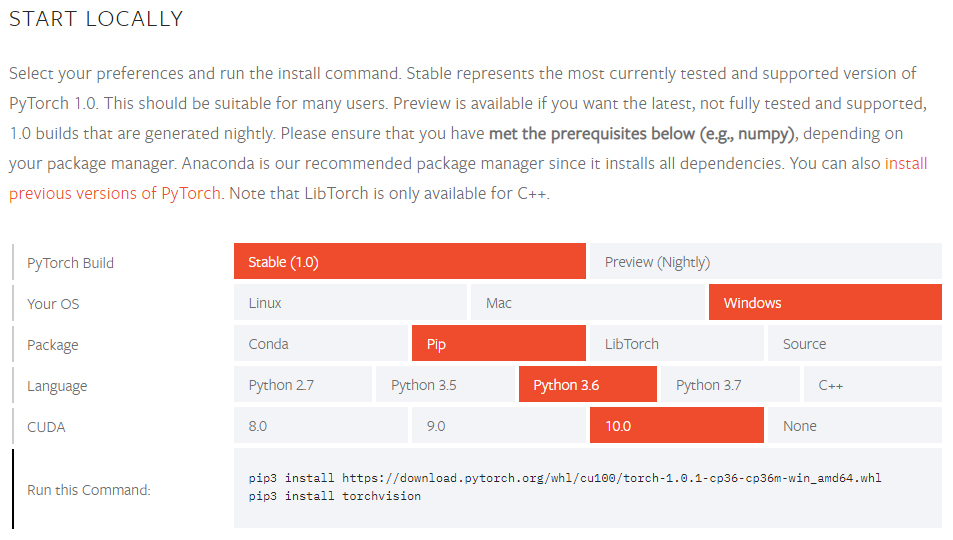
Task: Choose Conda as the package
Action: (321, 344)
